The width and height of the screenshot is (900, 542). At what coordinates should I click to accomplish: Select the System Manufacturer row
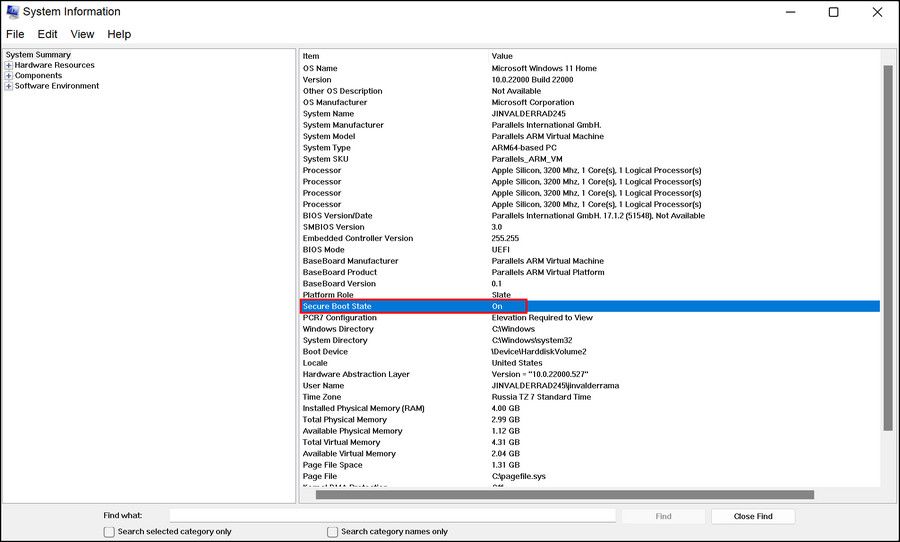coord(590,125)
